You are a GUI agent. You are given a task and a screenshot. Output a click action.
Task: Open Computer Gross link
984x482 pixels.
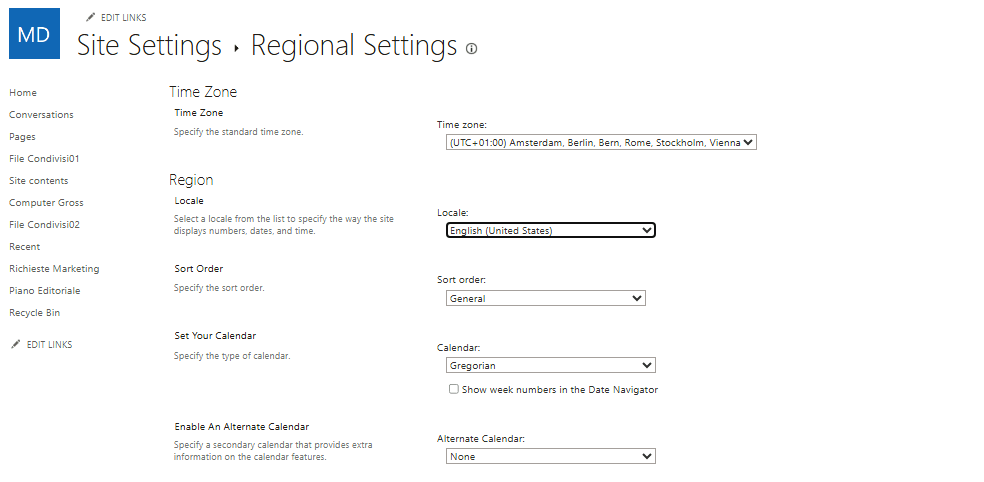[46, 203]
